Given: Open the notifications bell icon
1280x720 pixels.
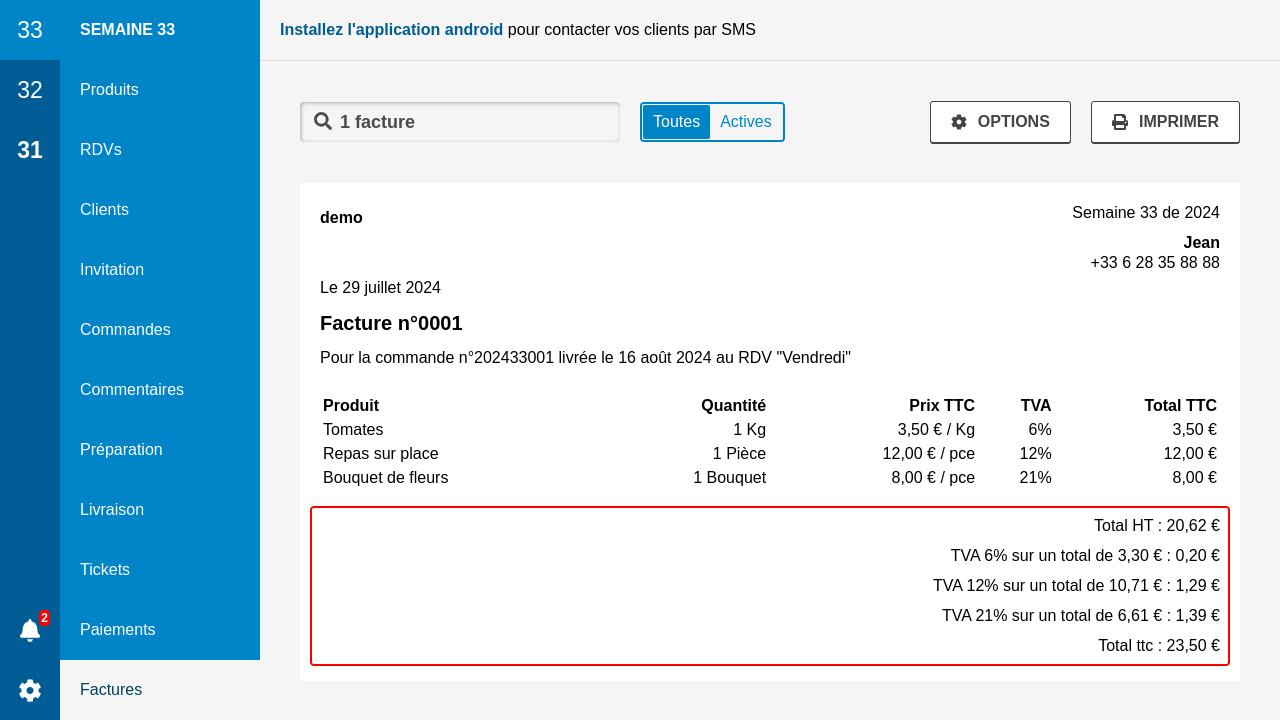Looking at the screenshot, I should (x=30, y=630).
